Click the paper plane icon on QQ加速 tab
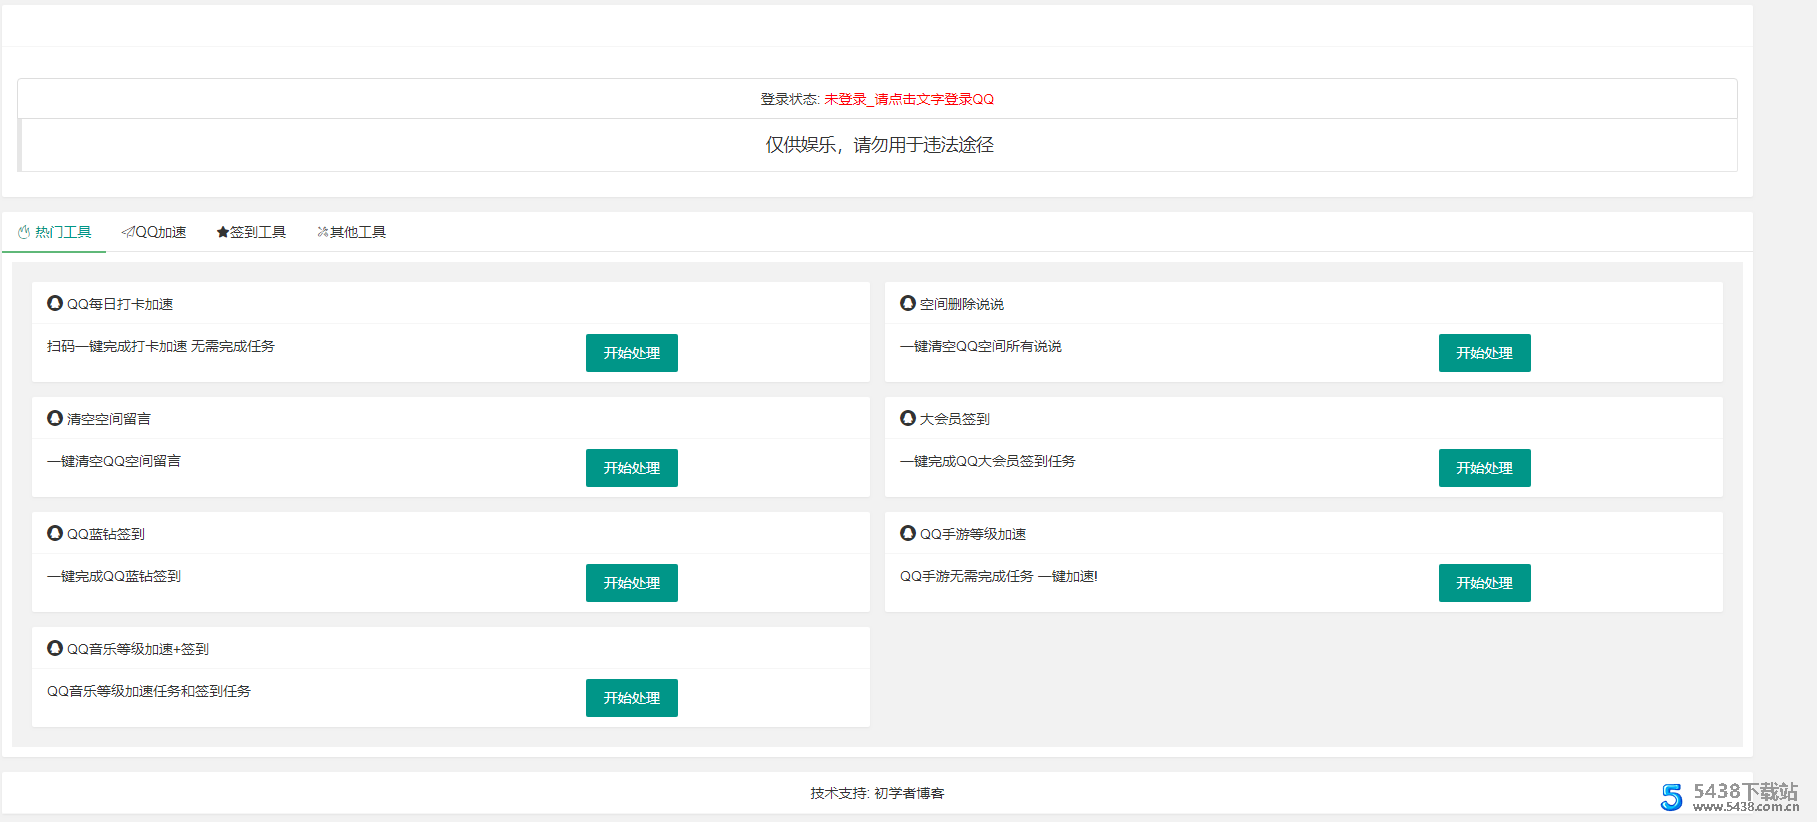 pyautogui.click(x=128, y=232)
